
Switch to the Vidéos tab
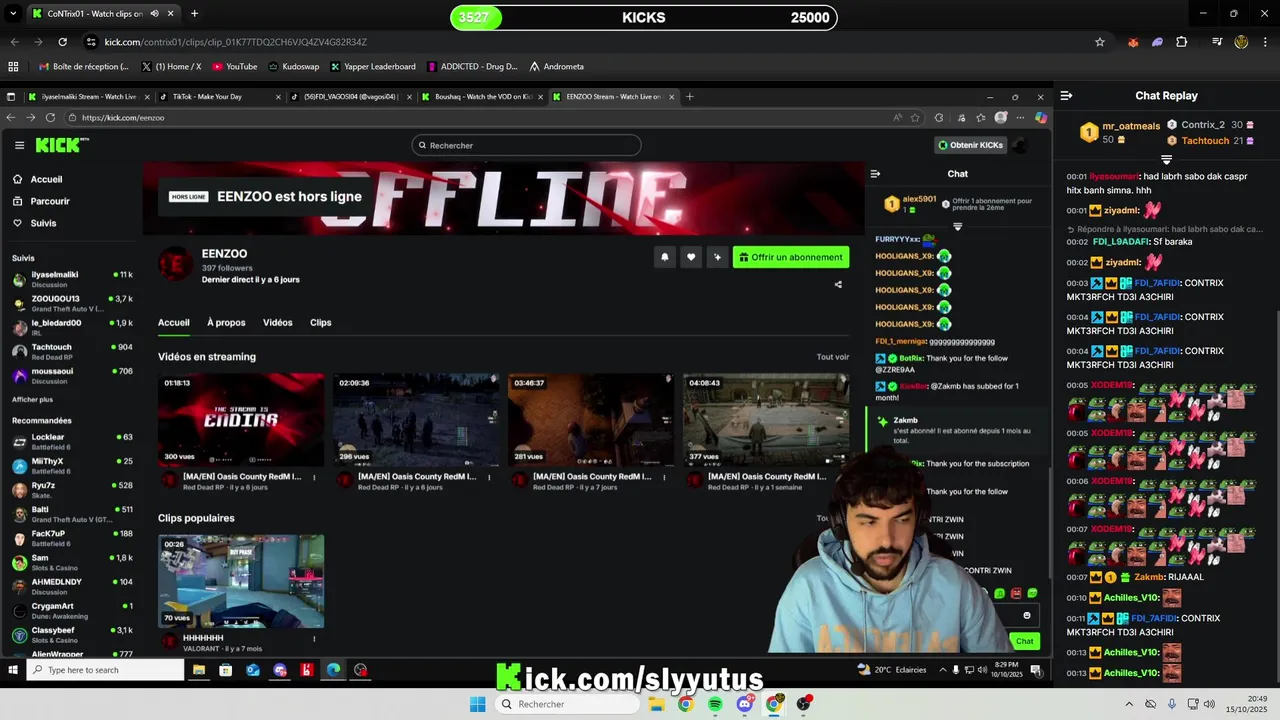click(x=277, y=322)
